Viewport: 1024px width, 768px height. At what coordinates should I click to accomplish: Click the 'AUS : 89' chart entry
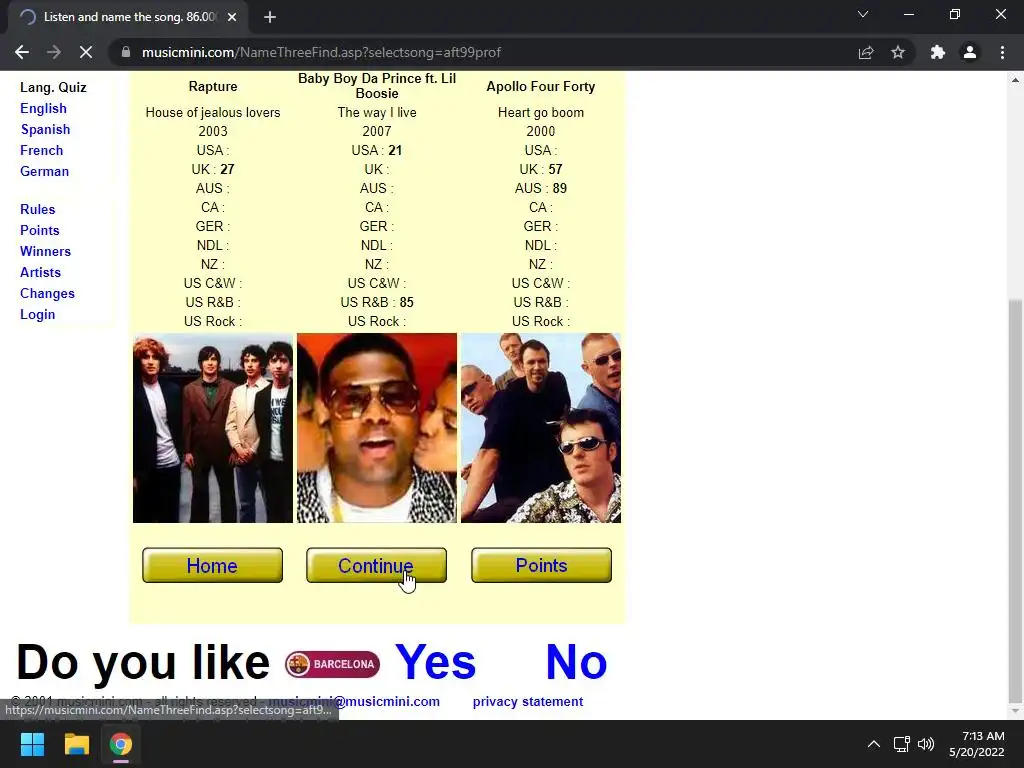tap(541, 188)
